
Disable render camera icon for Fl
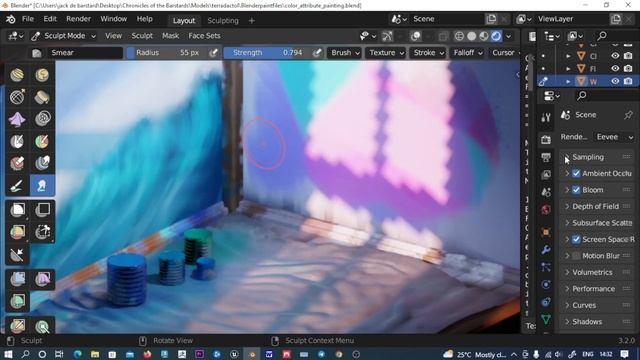click(628, 69)
